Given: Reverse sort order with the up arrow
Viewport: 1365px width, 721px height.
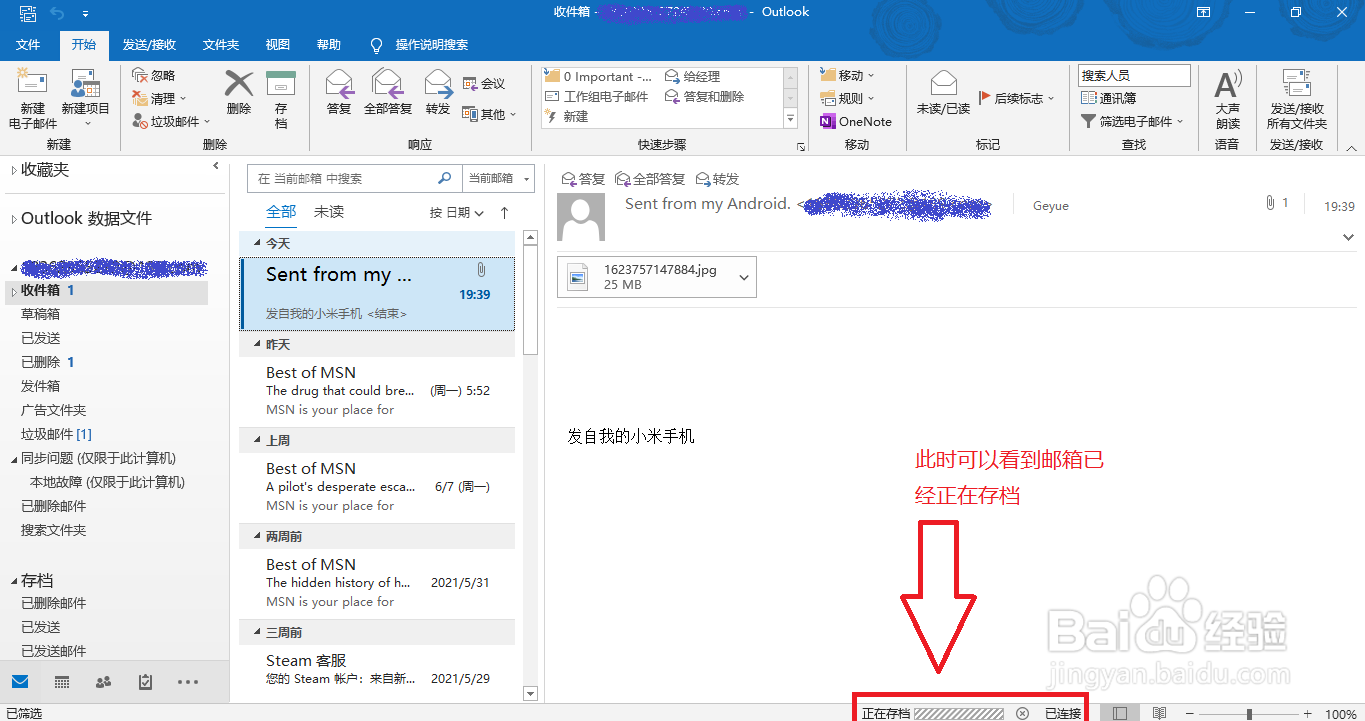Looking at the screenshot, I should [x=504, y=213].
